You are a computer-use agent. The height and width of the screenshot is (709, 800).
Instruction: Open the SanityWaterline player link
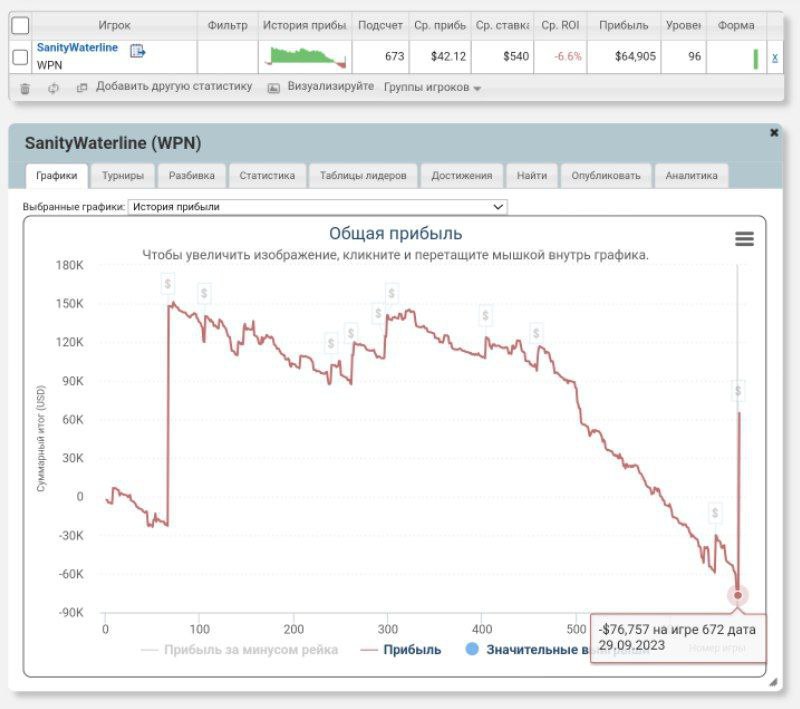click(x=77, y=47)
